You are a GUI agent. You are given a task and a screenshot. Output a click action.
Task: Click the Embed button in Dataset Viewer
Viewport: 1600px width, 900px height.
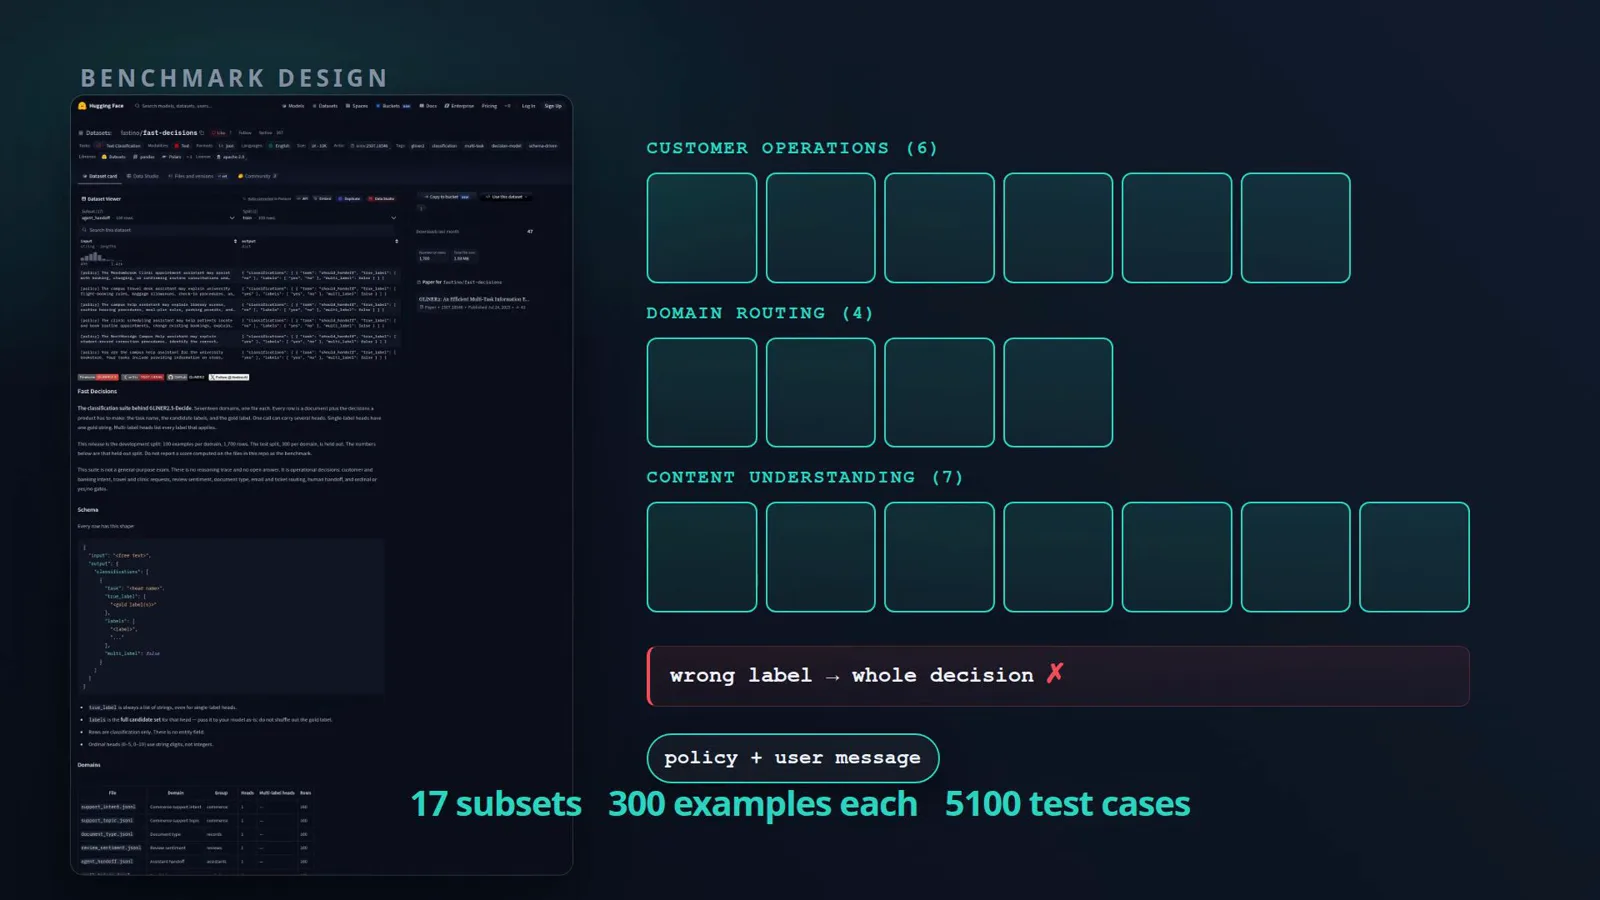pyautogui.click(x=322, y=199)
